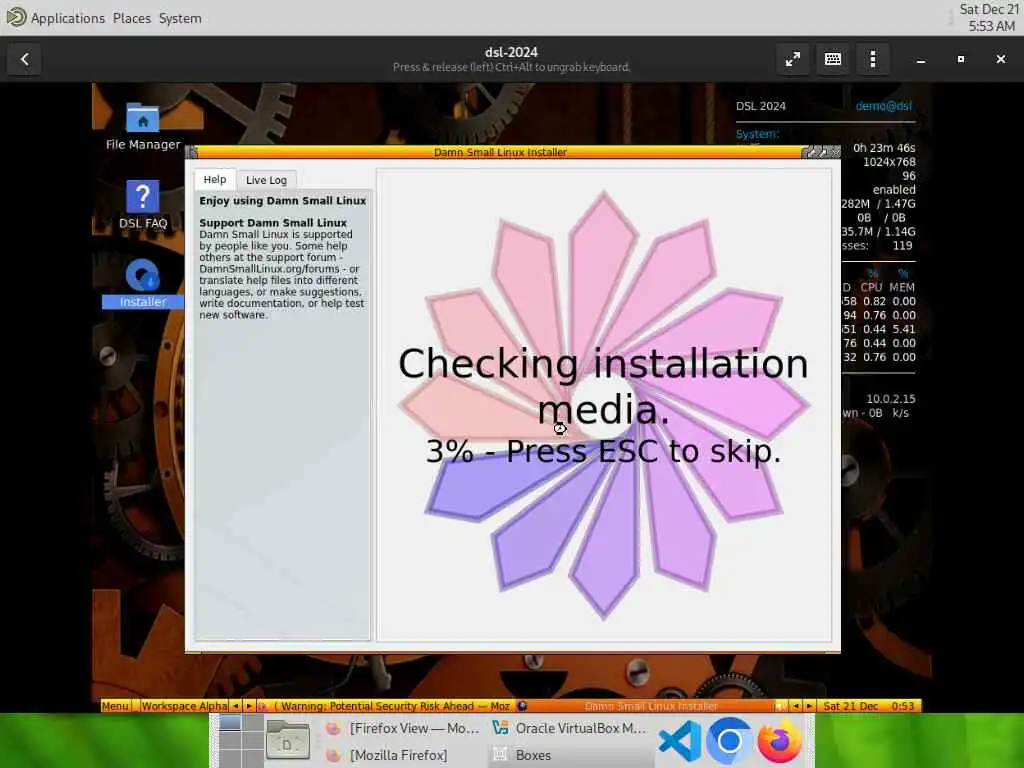Switch to Mozilla Firefox window entry
The image size is (1024, 768).
(x=387, y=755)
